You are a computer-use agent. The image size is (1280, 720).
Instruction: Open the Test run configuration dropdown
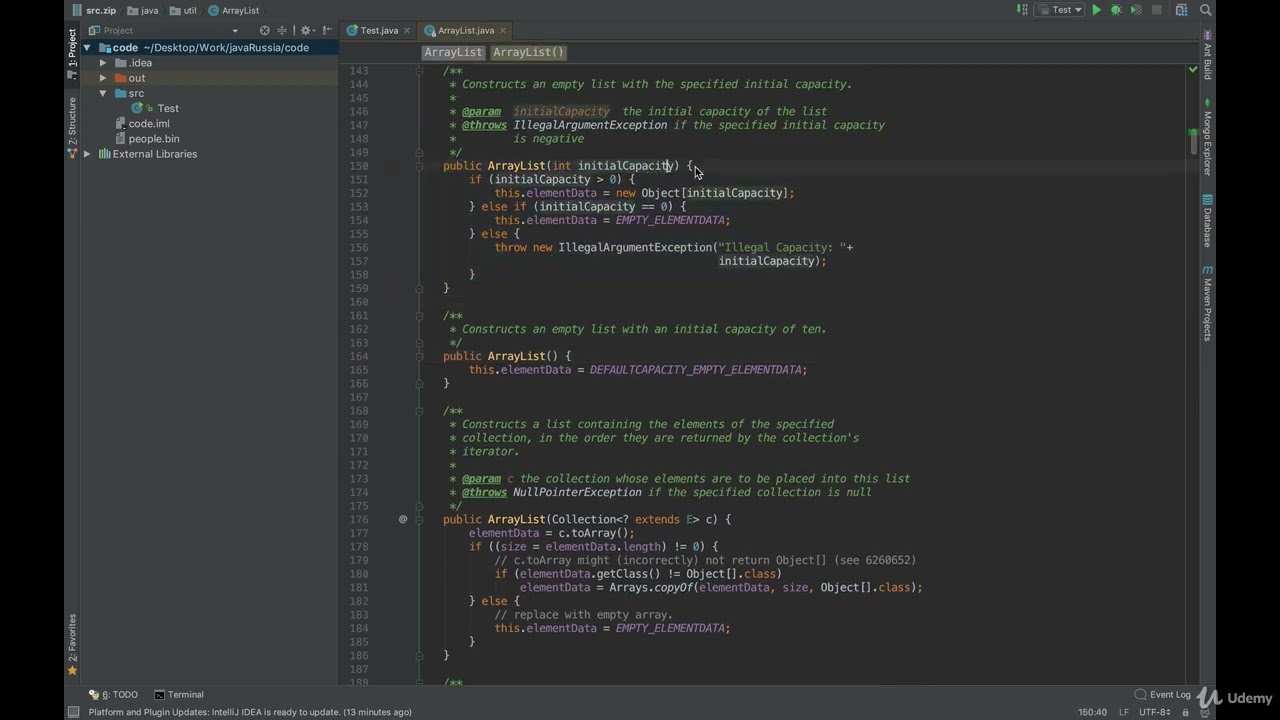click(x=1061, y=10)
